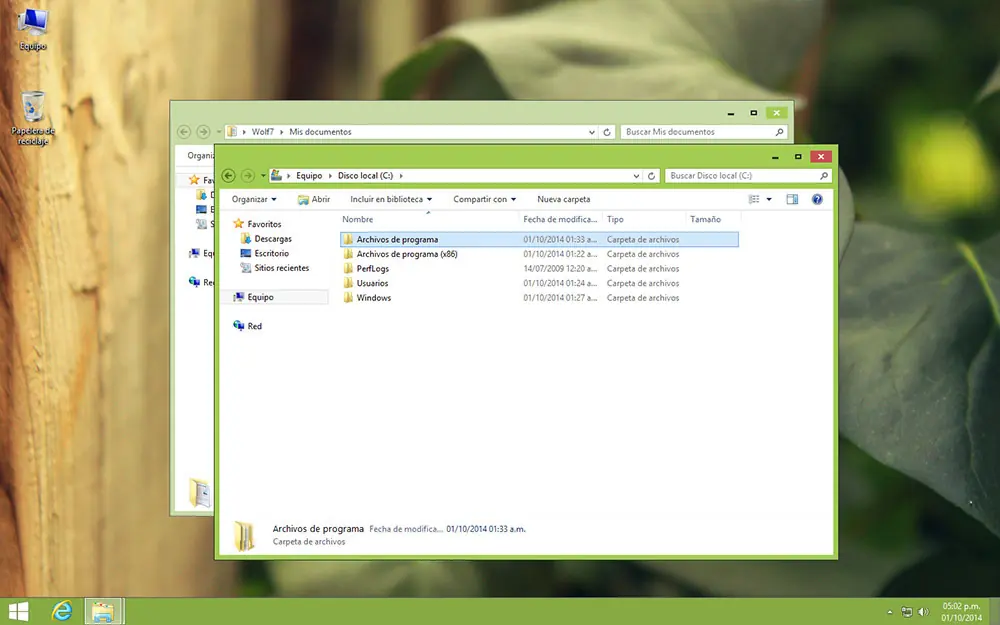This screenshot has width=1000, height=625.
Task: Select the Windows folder name
Action: tap(374, 298)
